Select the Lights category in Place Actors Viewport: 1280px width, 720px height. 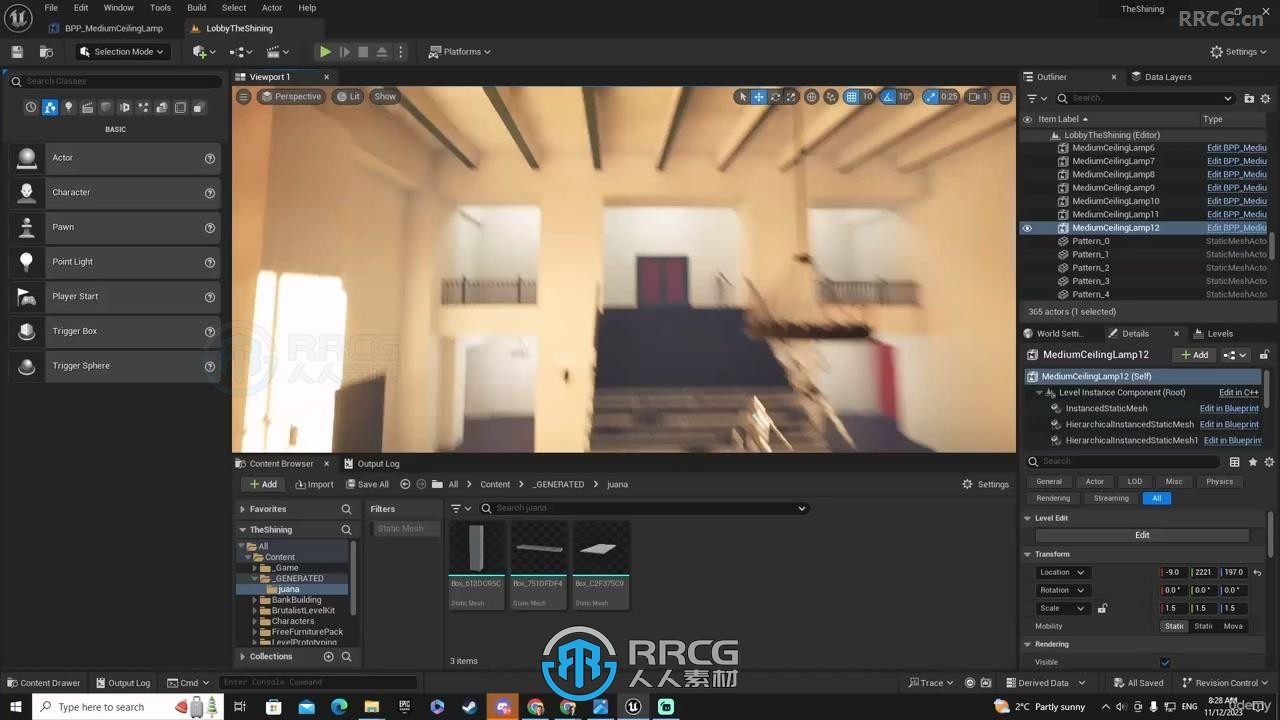(x=69, y=107)
